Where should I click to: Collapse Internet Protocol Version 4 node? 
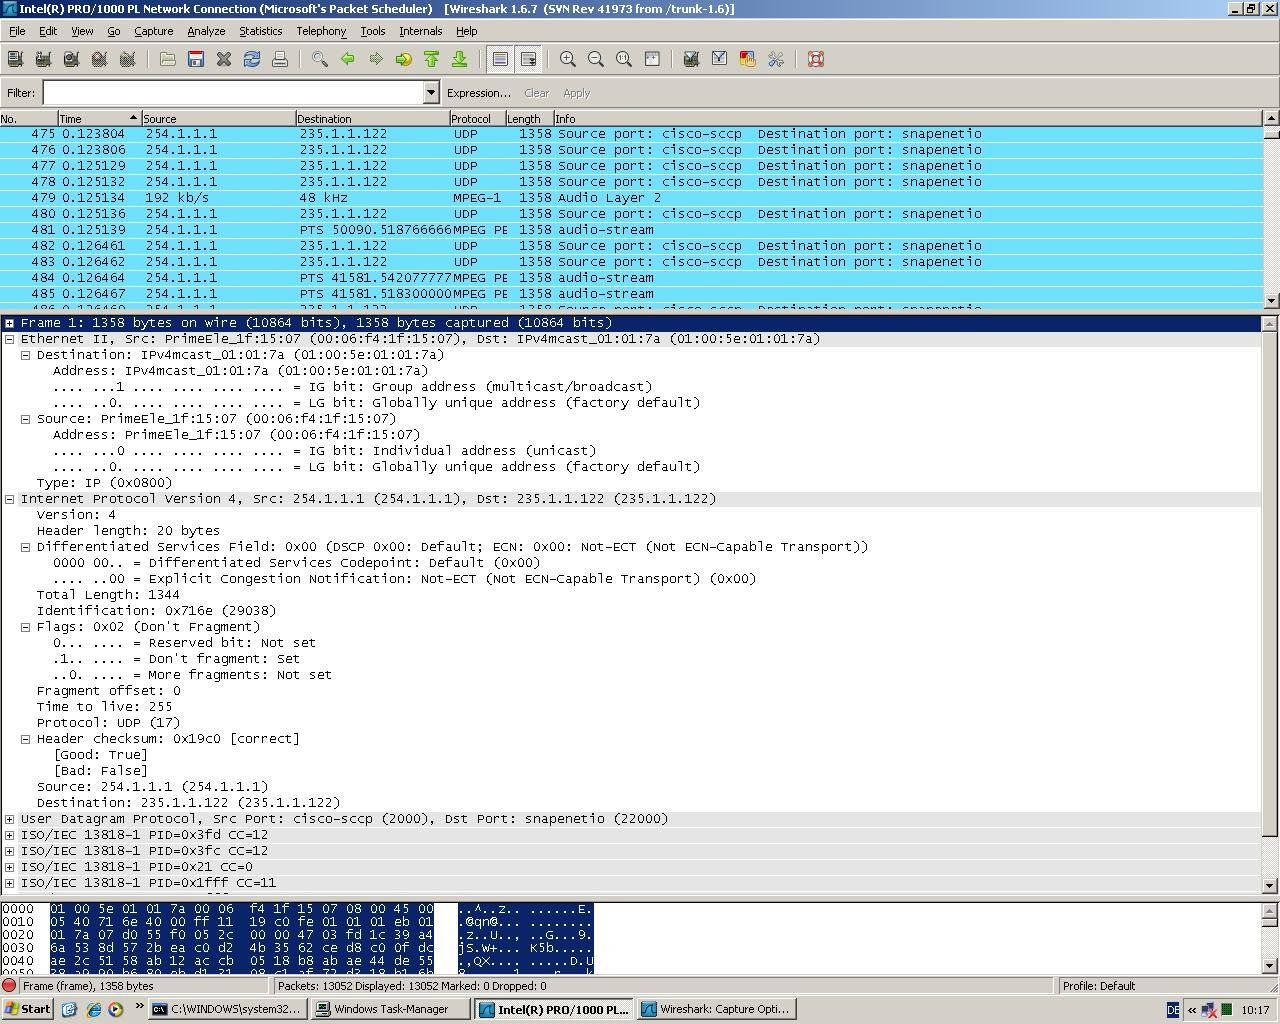coord(10,499)
